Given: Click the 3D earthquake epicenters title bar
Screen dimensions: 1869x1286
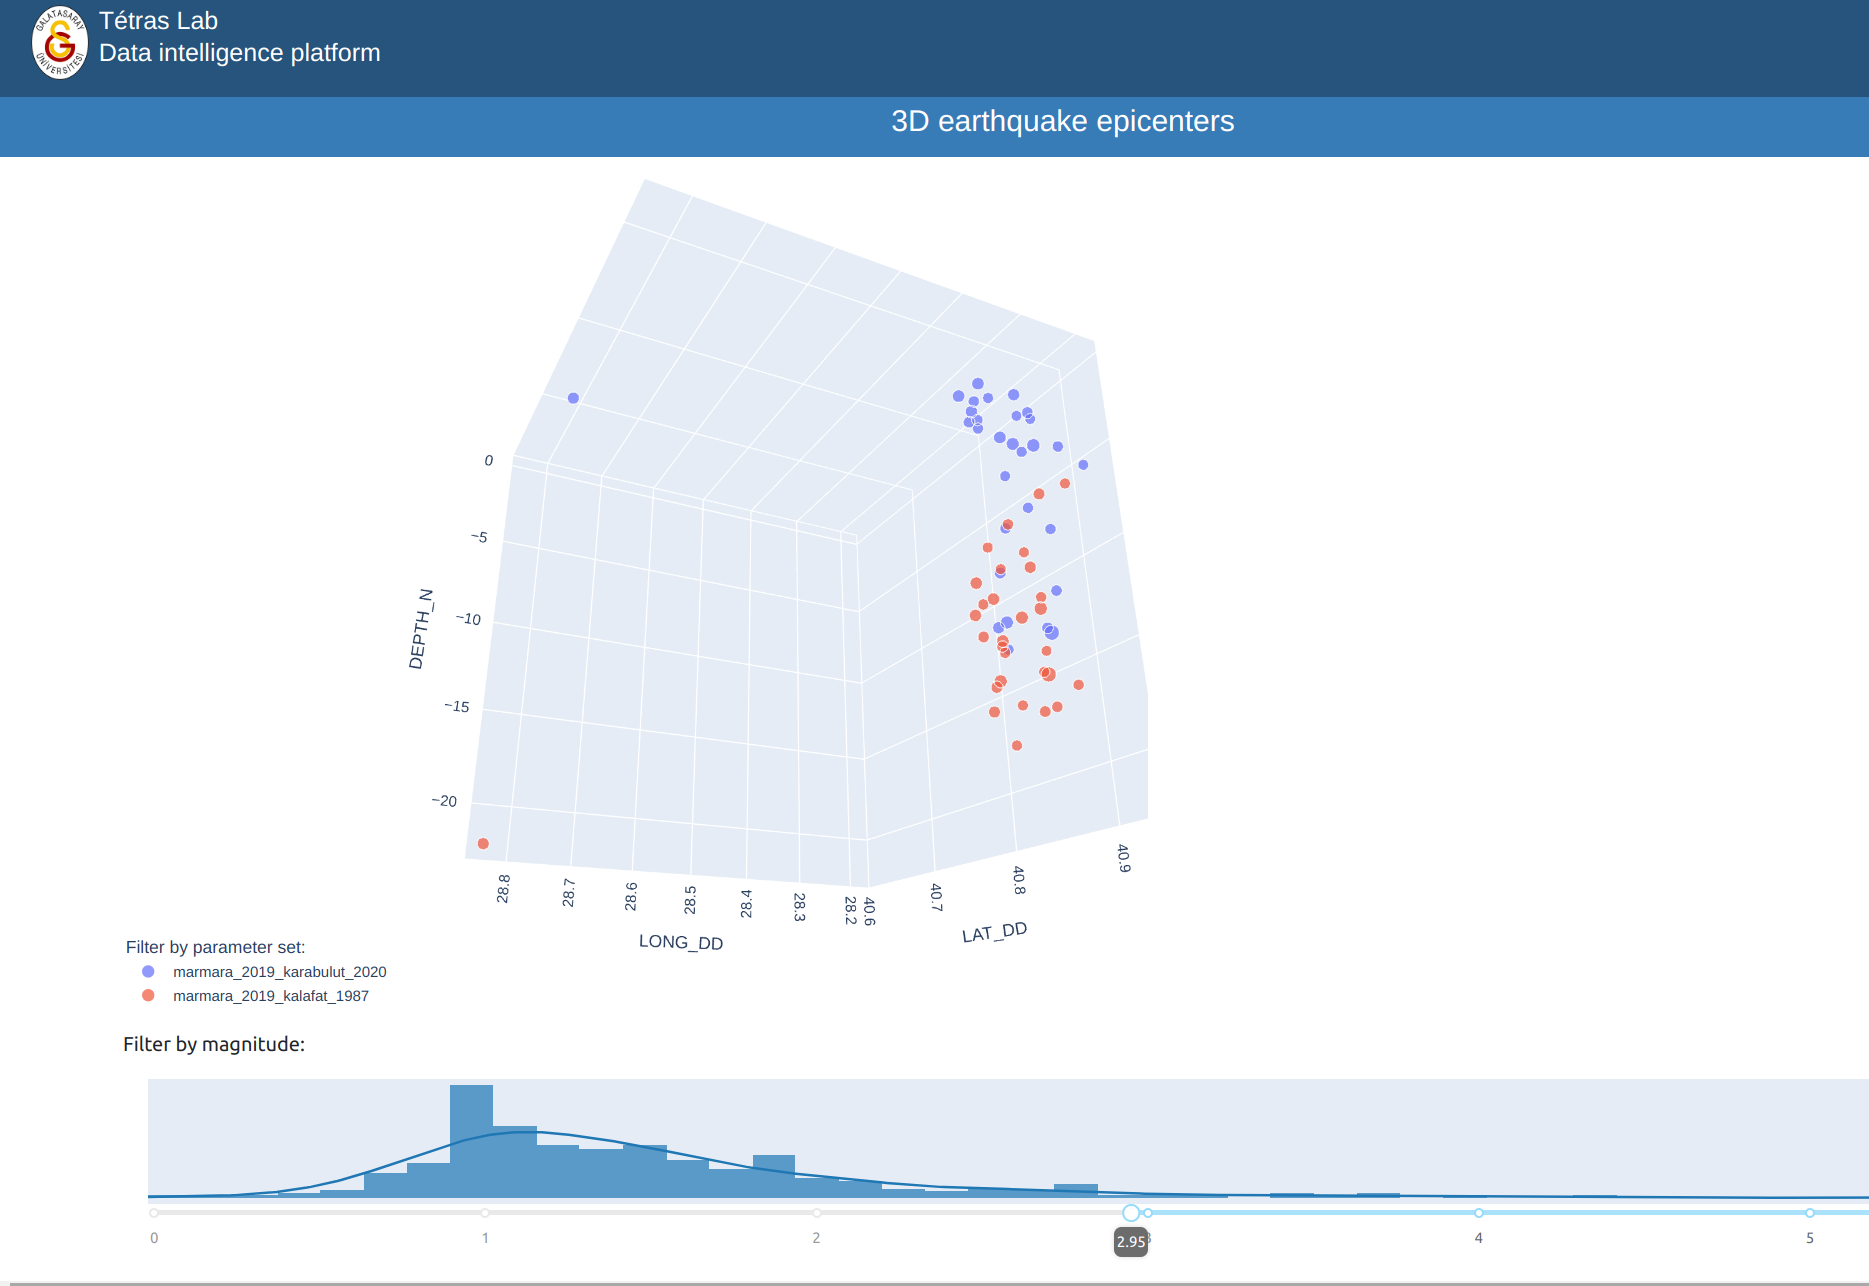Looking at the screenshot, I should pos(1062,121).
